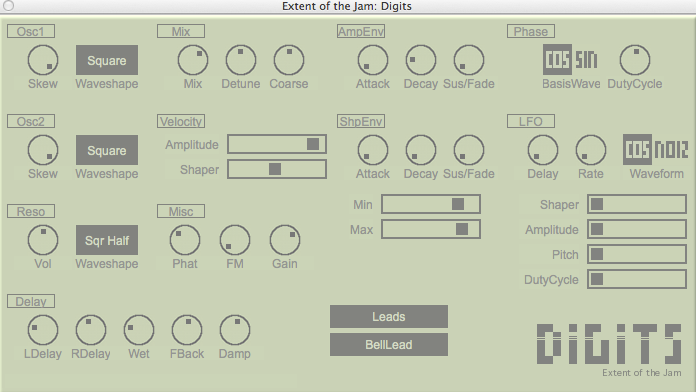Click the Phat knob
This screenshot has height=392, width=696.
pos(185,240)
